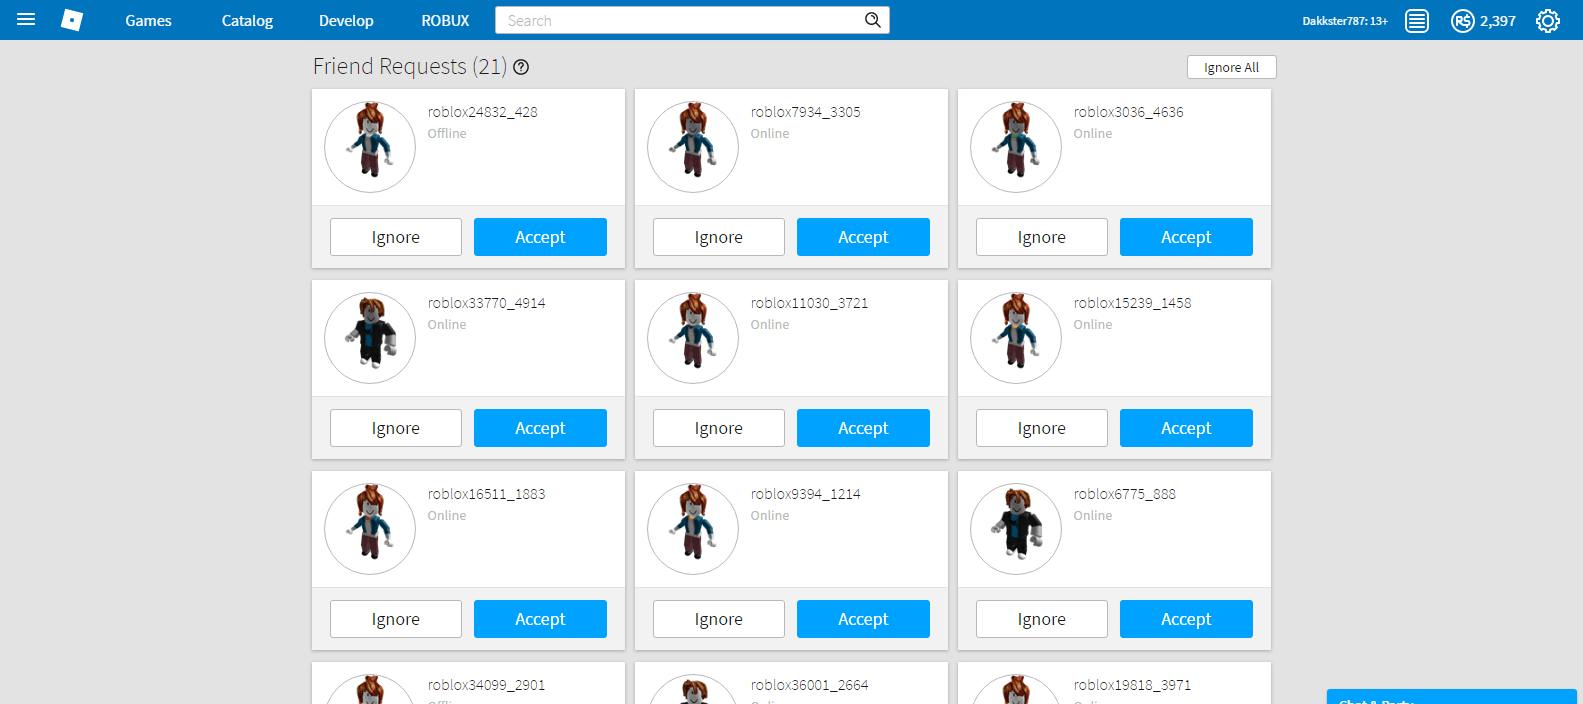
Task: Ignore request from roblox9394_1214
Action: click(x=719, y=619)
